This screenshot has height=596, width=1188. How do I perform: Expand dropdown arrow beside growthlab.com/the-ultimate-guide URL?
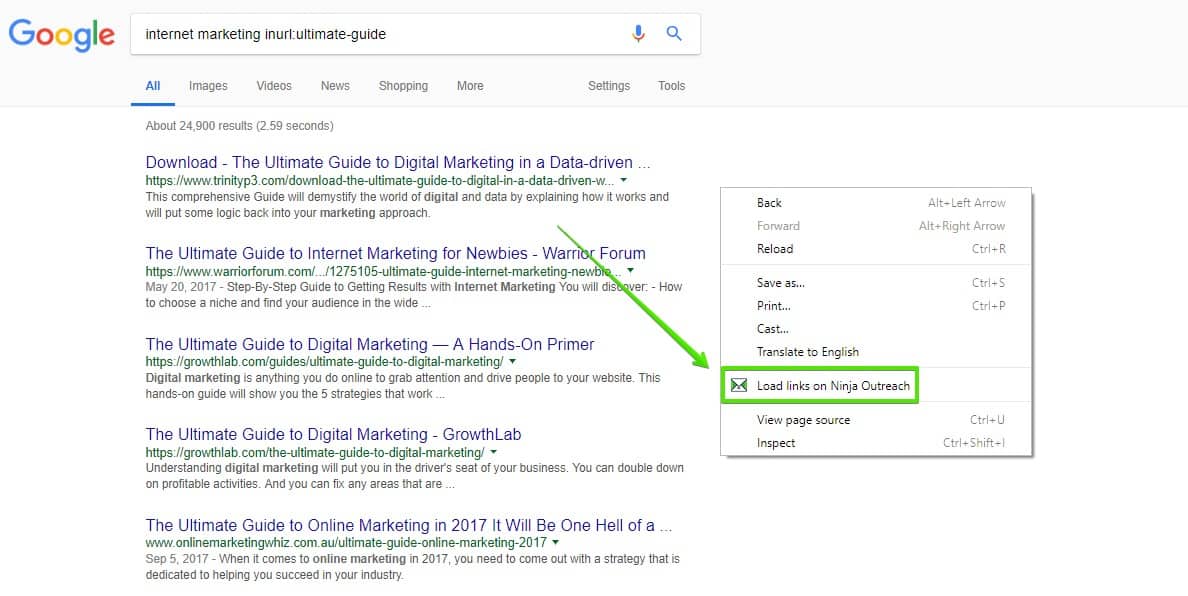tap(494, 453)
